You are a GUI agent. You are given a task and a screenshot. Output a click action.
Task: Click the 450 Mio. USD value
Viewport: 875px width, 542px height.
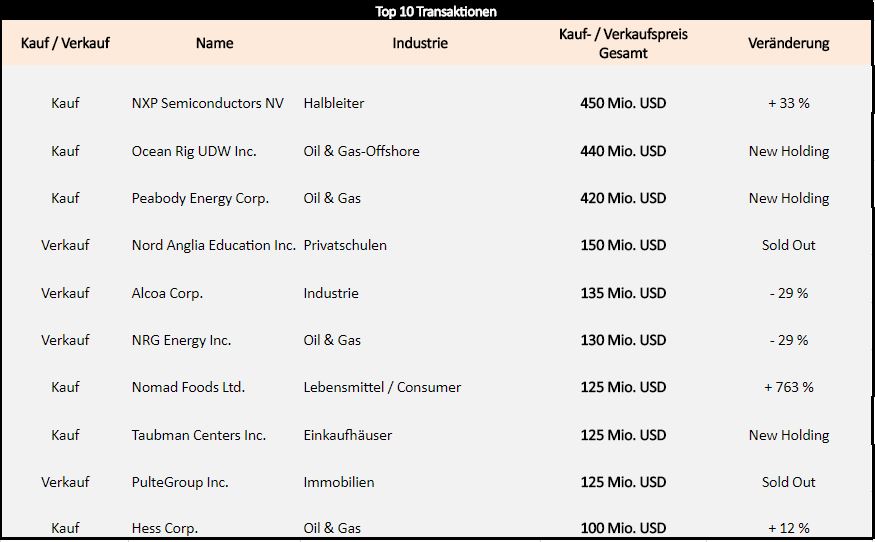(623, 103)
